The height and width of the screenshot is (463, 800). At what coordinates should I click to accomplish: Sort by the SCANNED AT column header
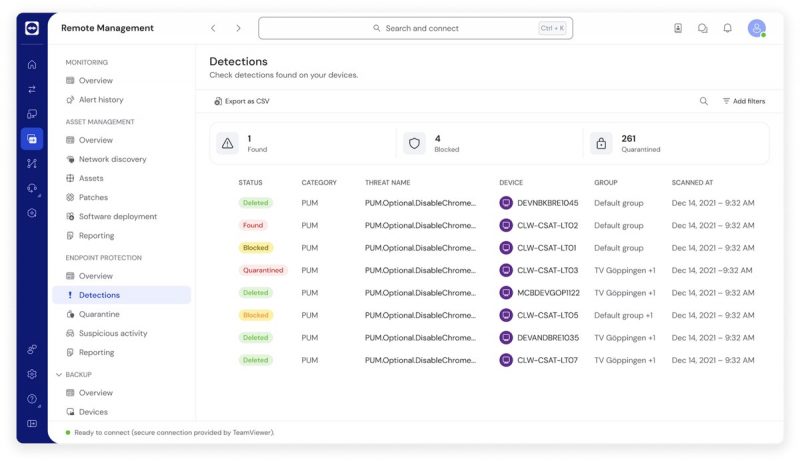pos(692,182)
